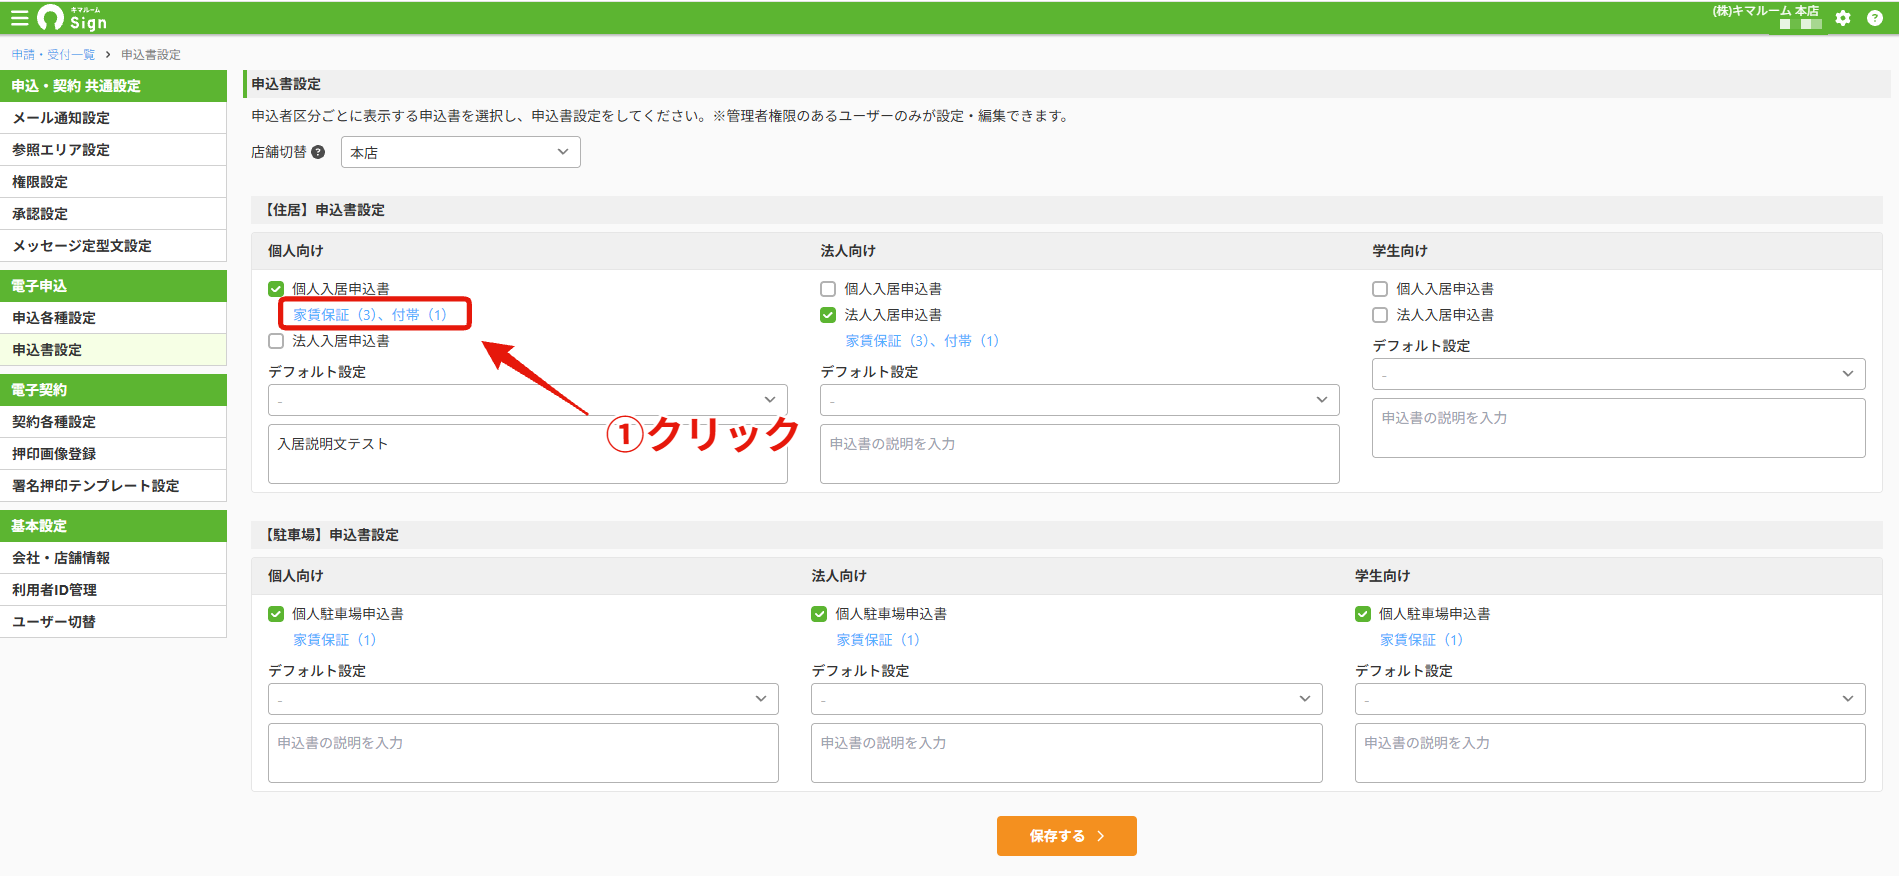Viewport: 1899px width, 876px height.
Task: Expand デフォルト設定 dropdown for 学生向け housing
Action: coord(1619,374)
